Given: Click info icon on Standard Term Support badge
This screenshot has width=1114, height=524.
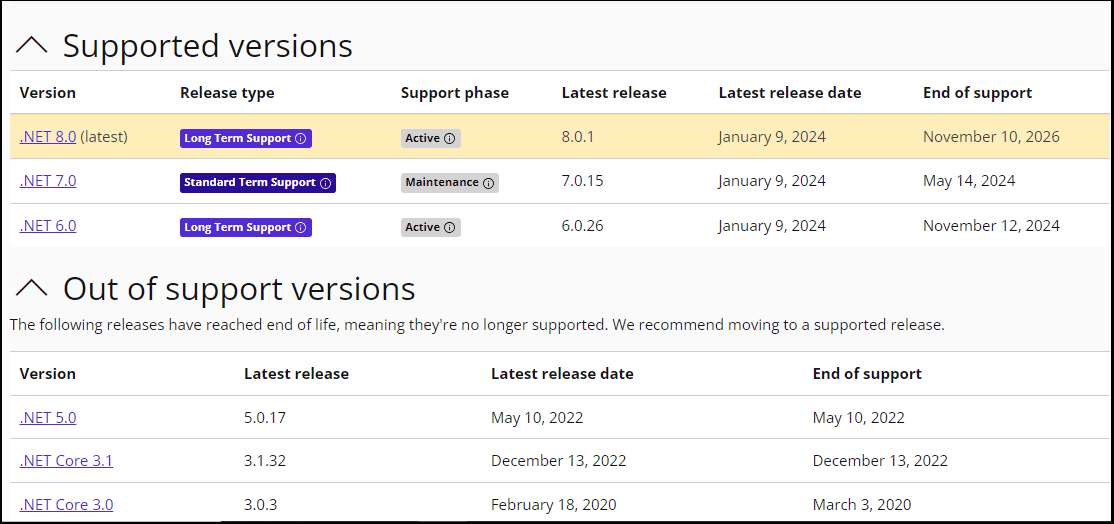Looking at the screenshot, I should point(325,183).
